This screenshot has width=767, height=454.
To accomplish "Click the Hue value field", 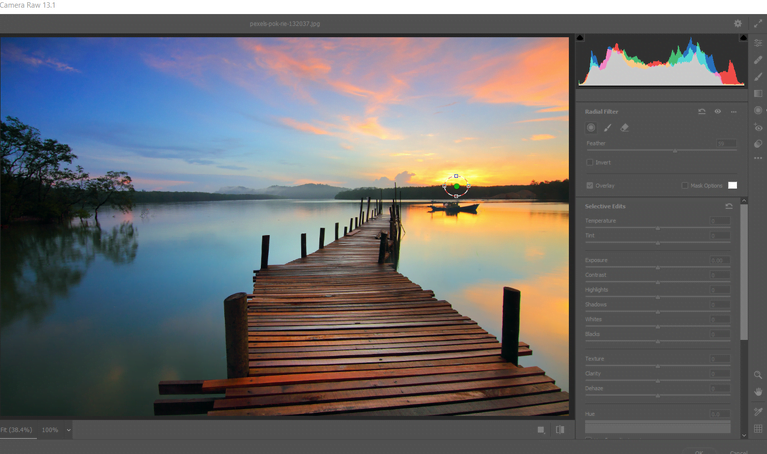I will click(720, 413).
